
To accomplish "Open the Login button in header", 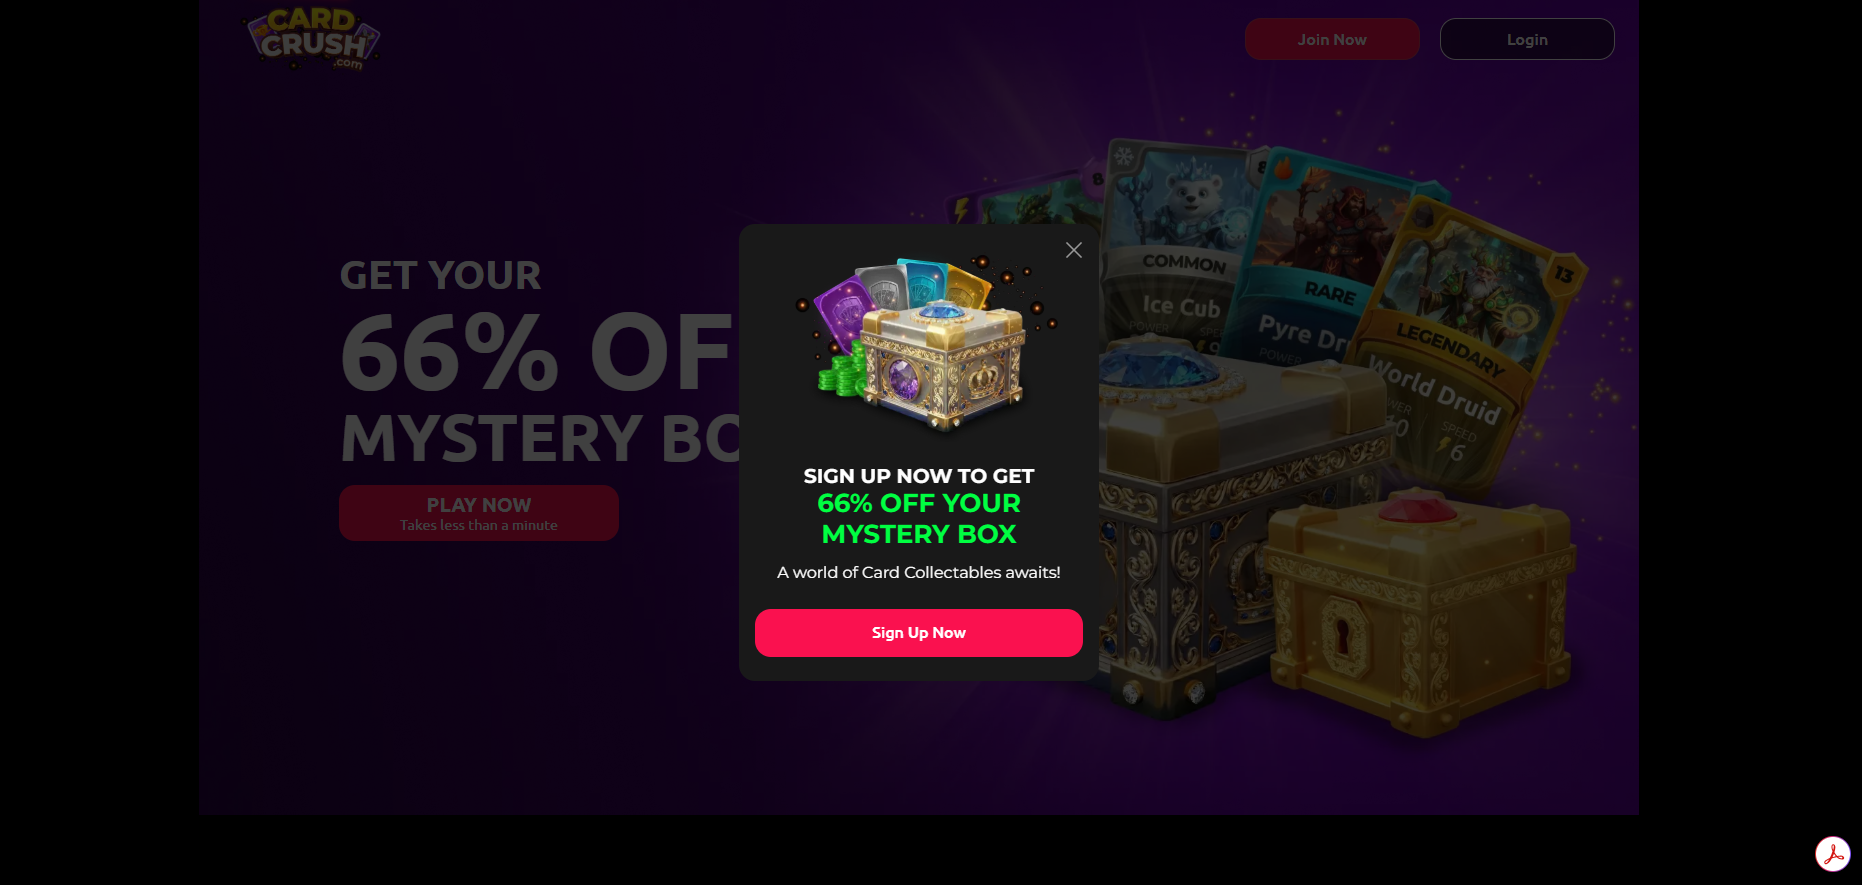I will coord(1527,39).
